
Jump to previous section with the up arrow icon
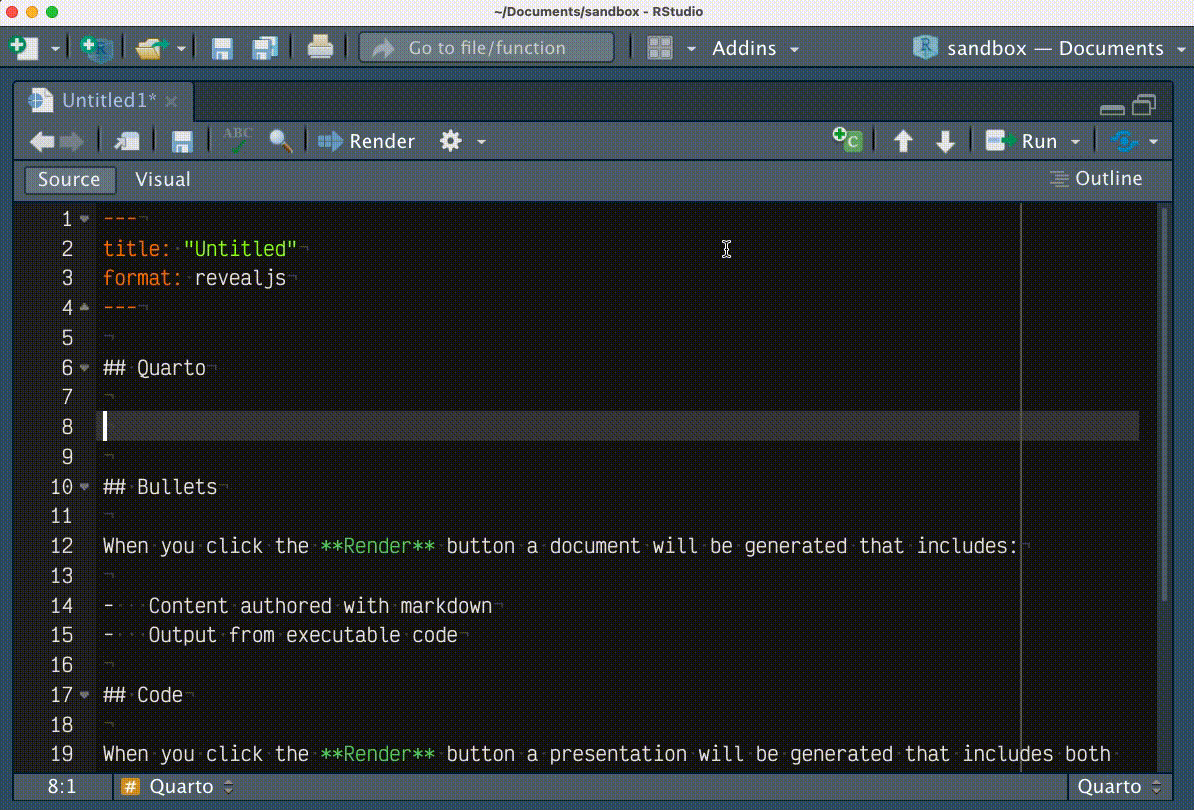coord(903,141)
